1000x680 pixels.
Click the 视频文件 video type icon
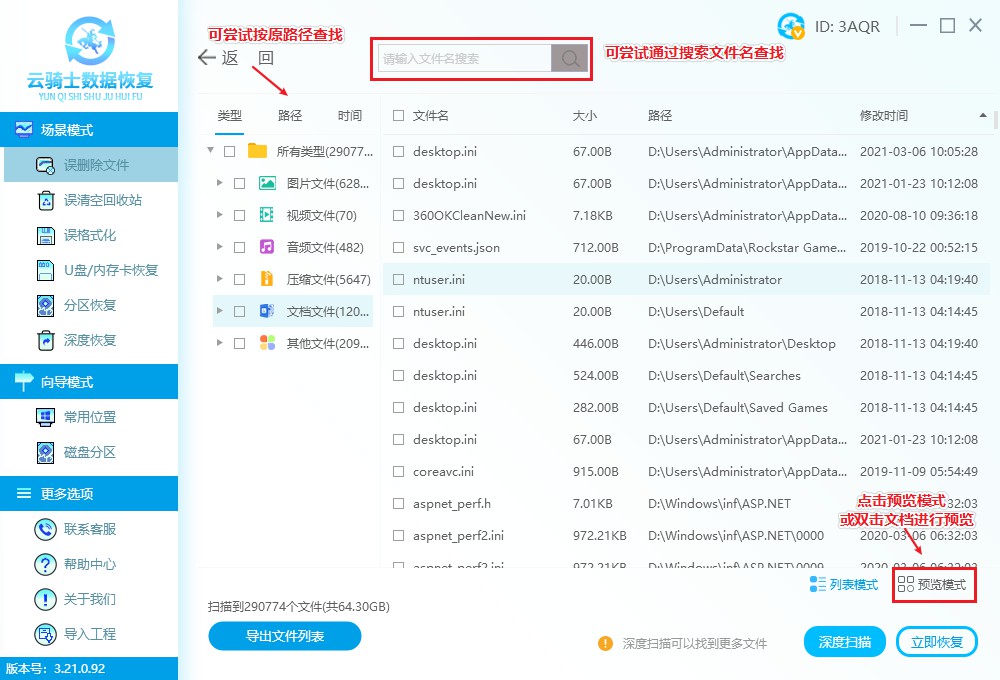click(x=267, y=215)
